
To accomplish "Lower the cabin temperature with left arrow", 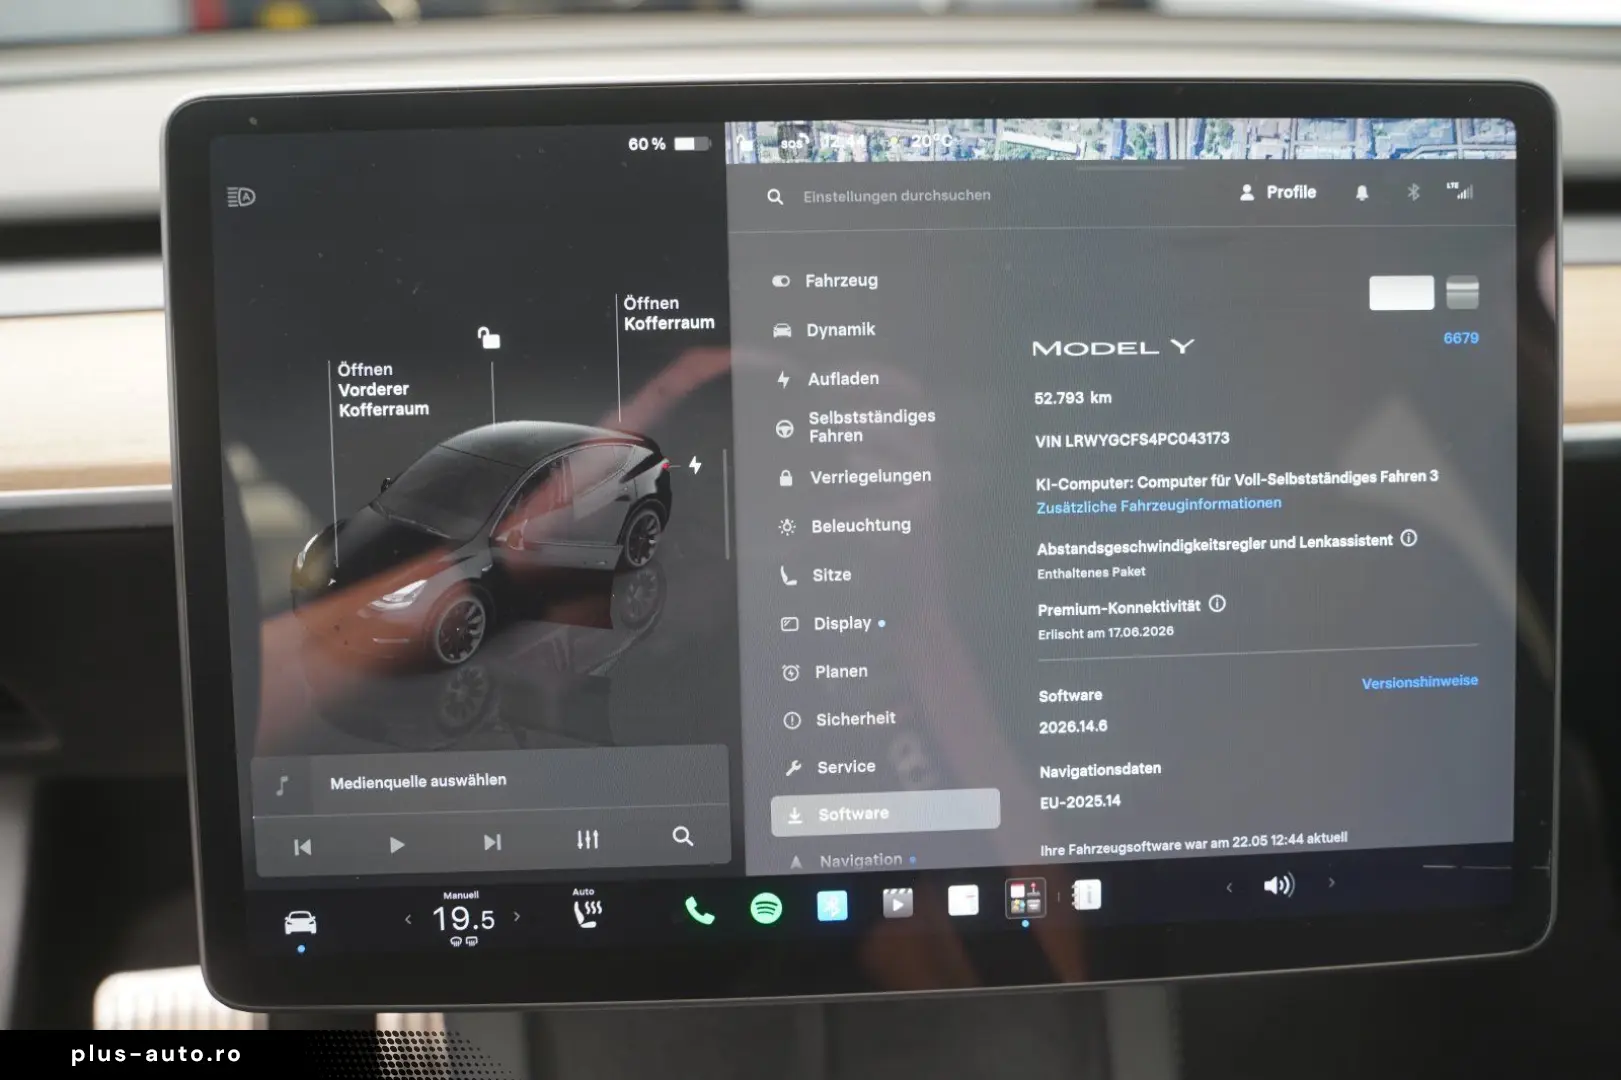I will (x=408, y=919).
